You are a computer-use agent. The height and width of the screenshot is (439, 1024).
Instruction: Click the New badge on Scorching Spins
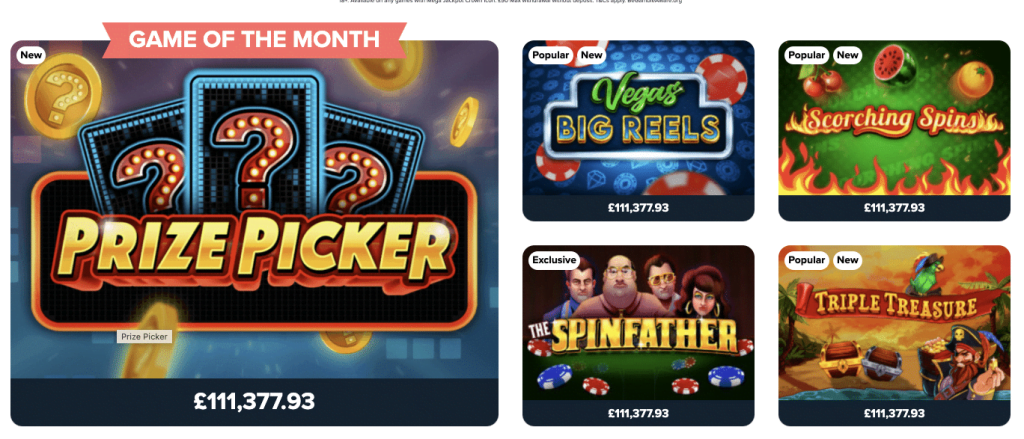848,55
